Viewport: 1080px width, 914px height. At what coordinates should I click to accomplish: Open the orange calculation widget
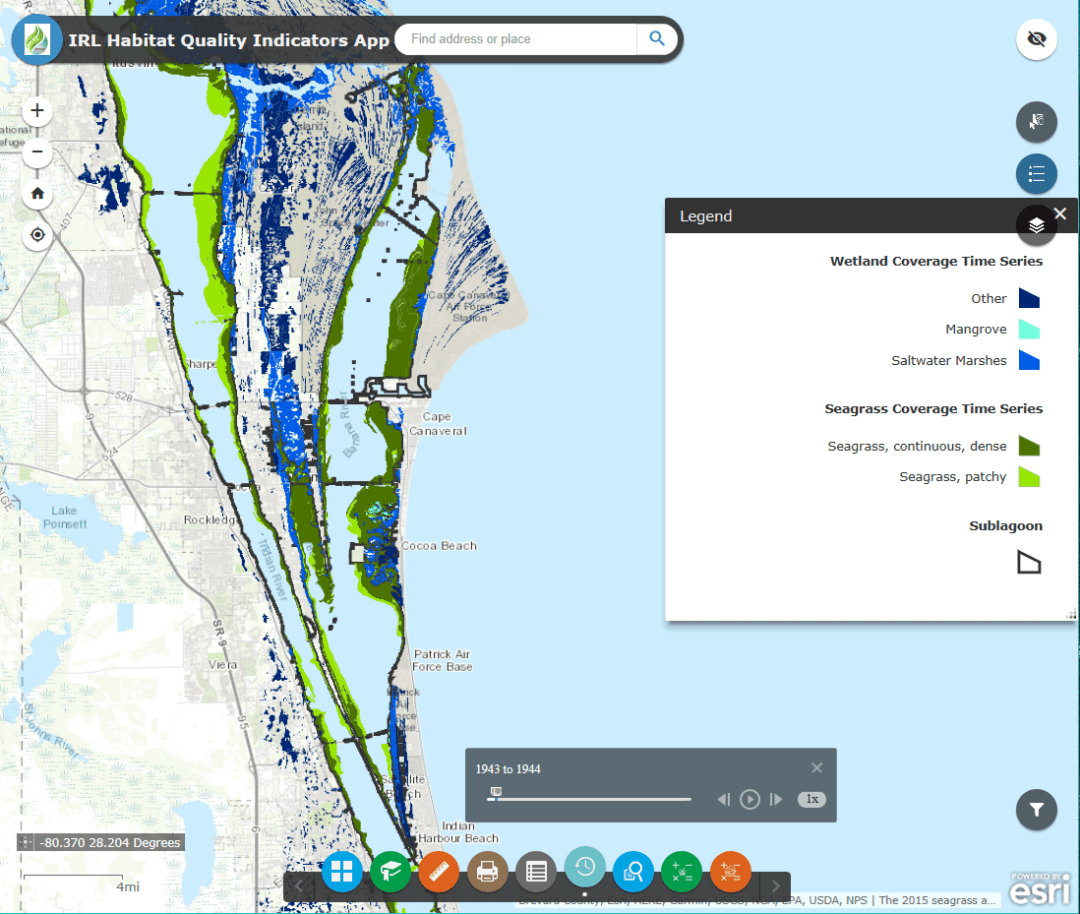coord(730,871)
